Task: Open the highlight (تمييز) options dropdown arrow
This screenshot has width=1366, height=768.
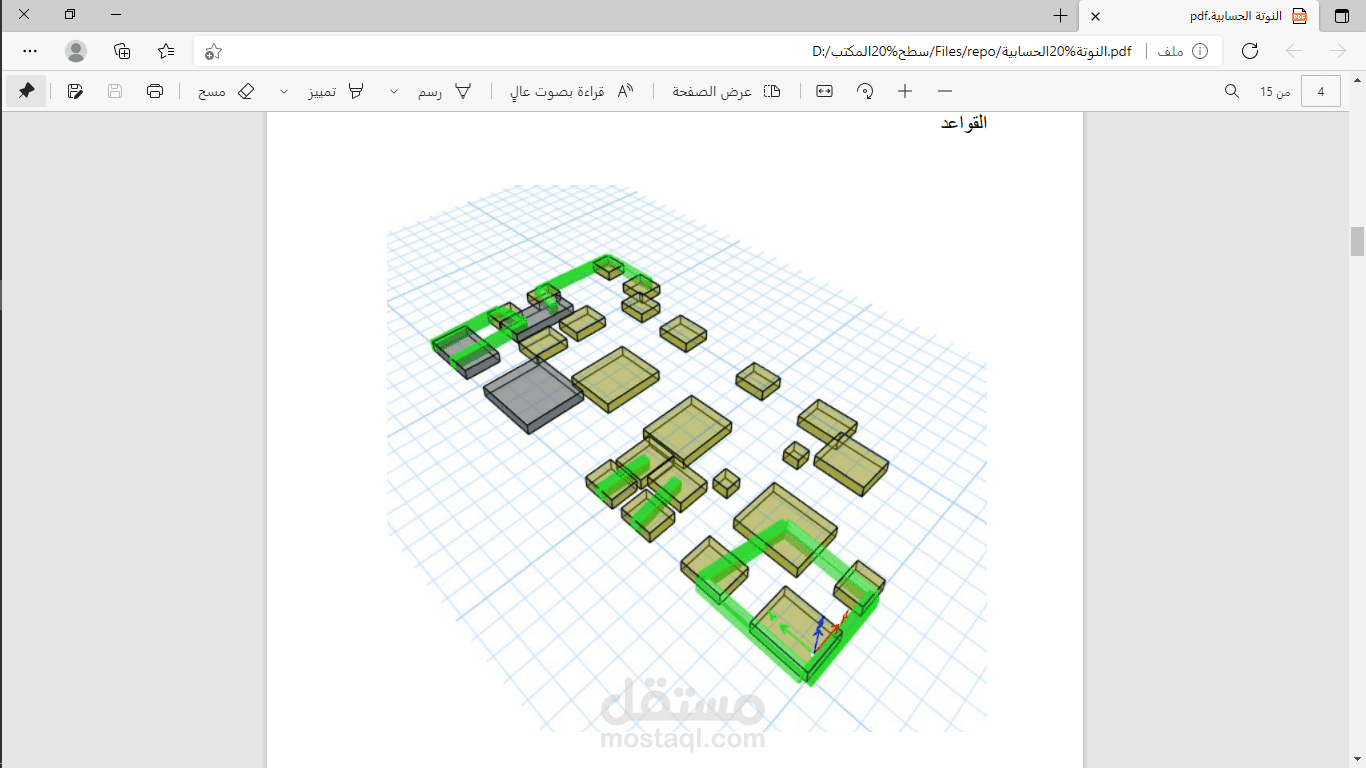Action: pos(284,91)
